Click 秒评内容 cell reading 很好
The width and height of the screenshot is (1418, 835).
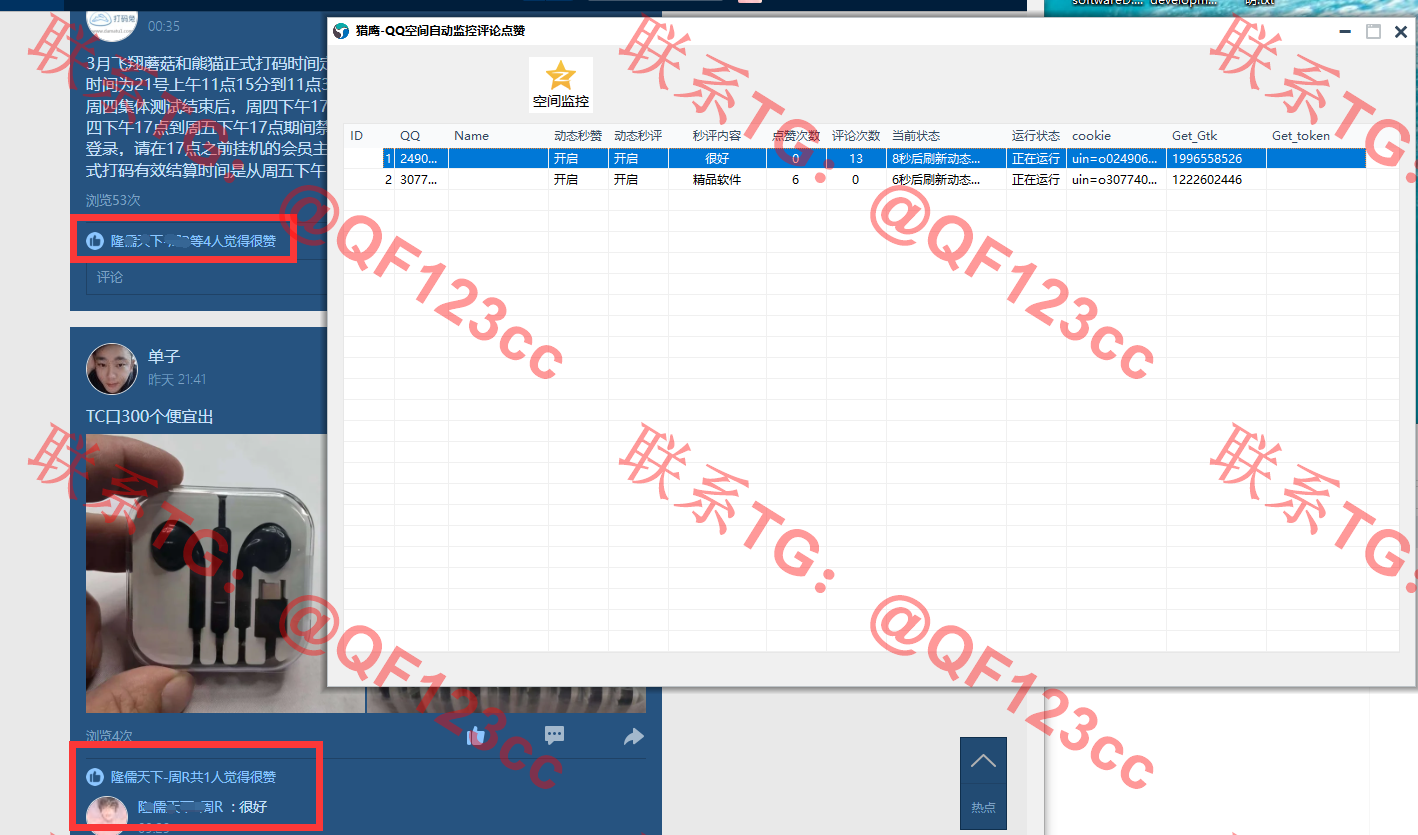coord(717,159)
